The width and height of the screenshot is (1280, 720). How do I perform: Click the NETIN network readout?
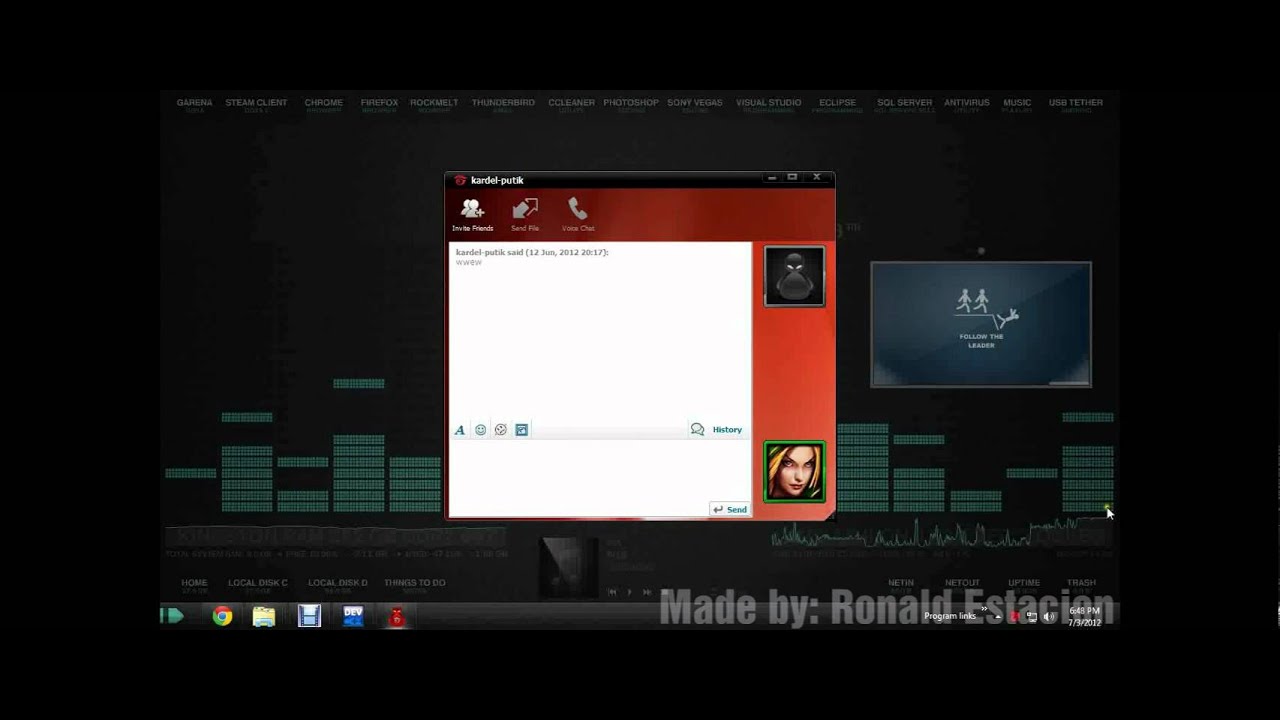pyautogui.click(x=901, y=583)
